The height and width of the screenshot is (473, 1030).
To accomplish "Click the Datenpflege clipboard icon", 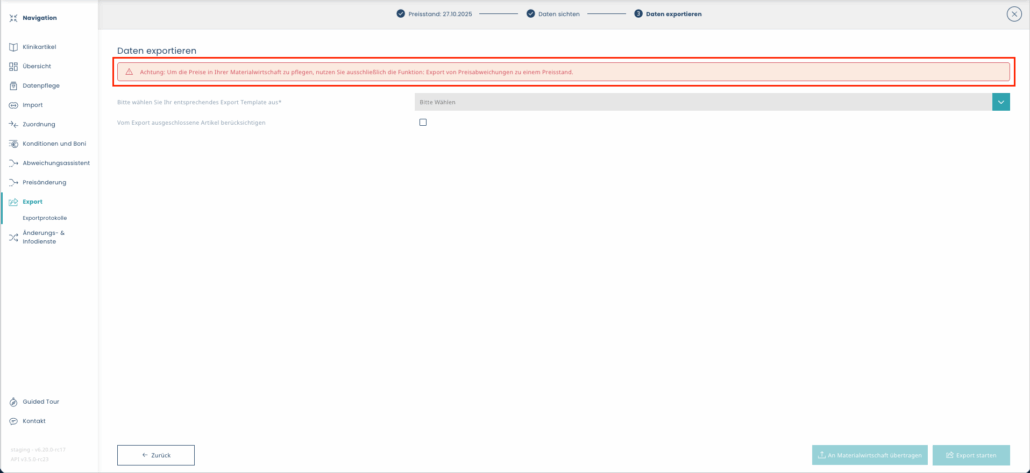I will point(13,86).
